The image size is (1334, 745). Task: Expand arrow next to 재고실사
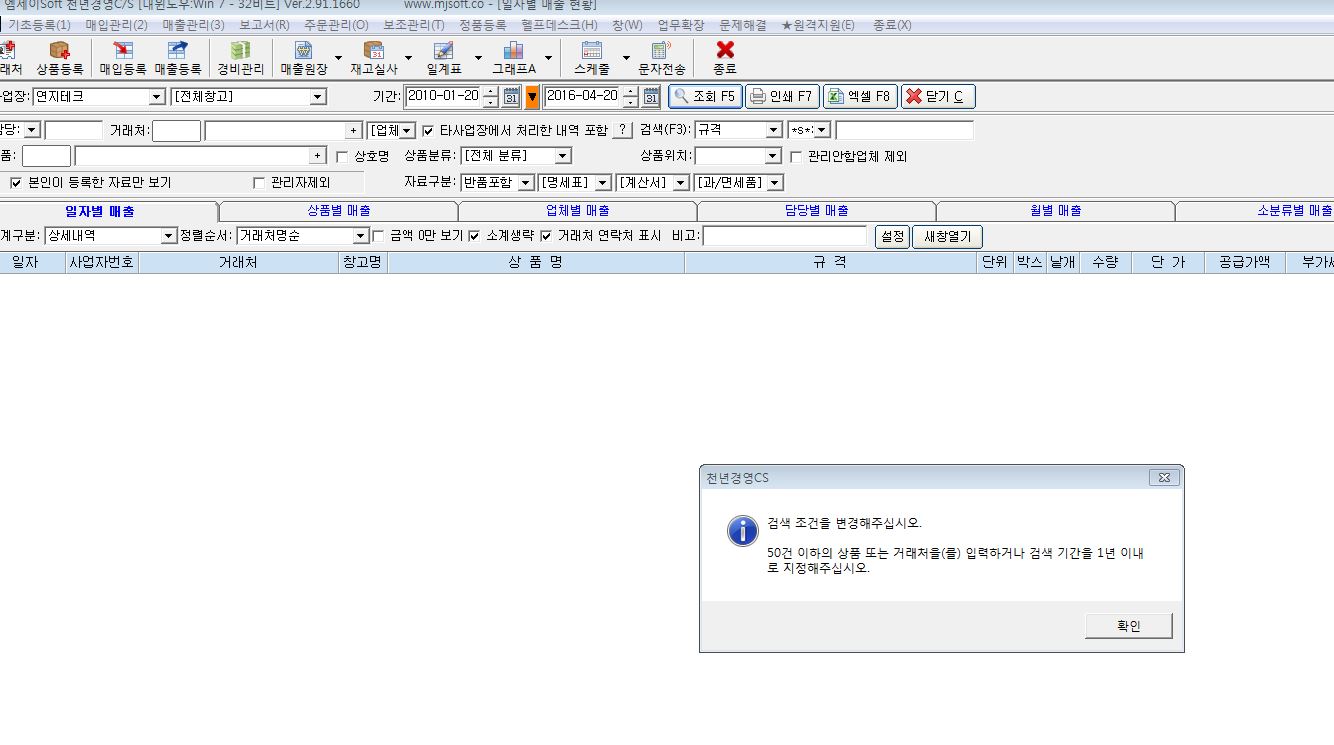tap(408, 58)
